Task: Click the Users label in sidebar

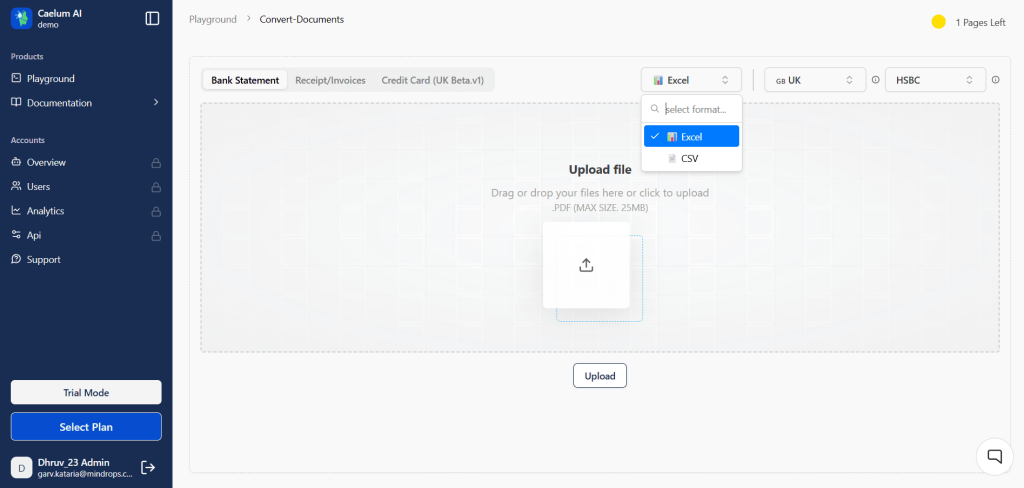Action: coord(39,187)
